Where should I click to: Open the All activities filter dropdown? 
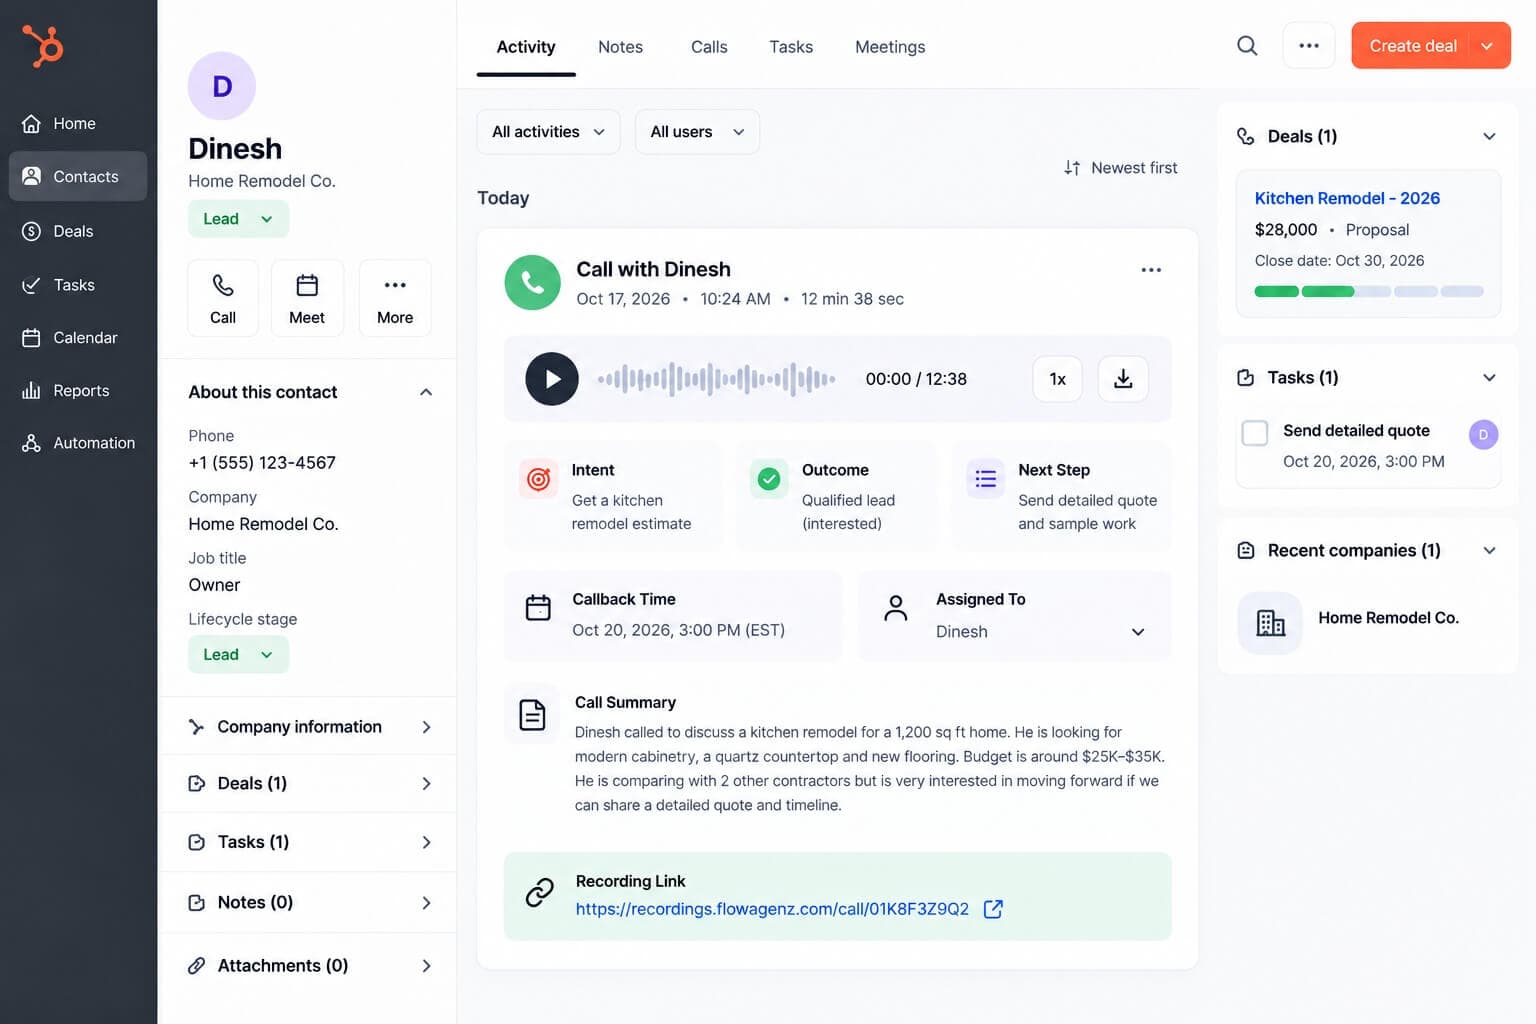(x=548, y=132)
